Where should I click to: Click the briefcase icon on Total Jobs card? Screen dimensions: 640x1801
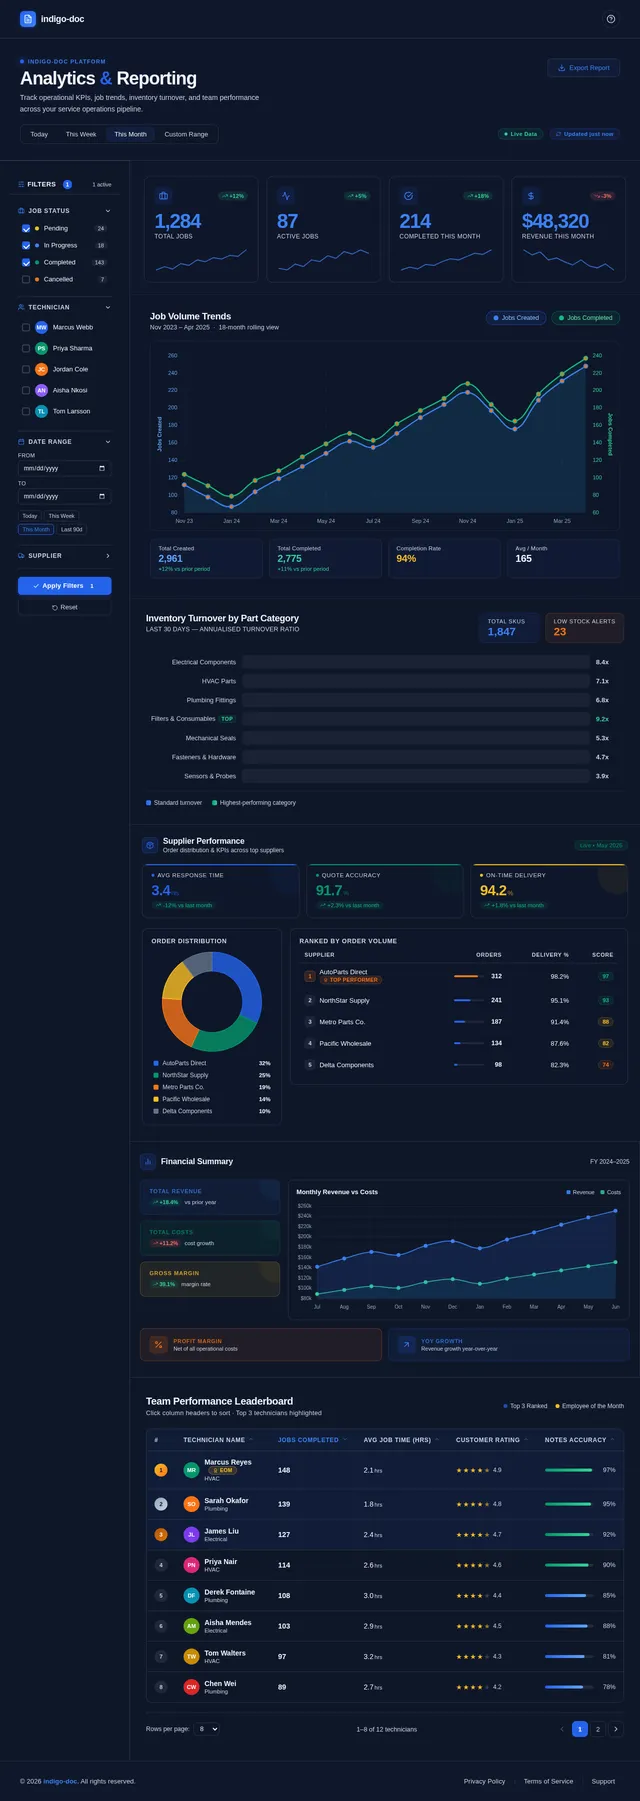coord(164,196)
